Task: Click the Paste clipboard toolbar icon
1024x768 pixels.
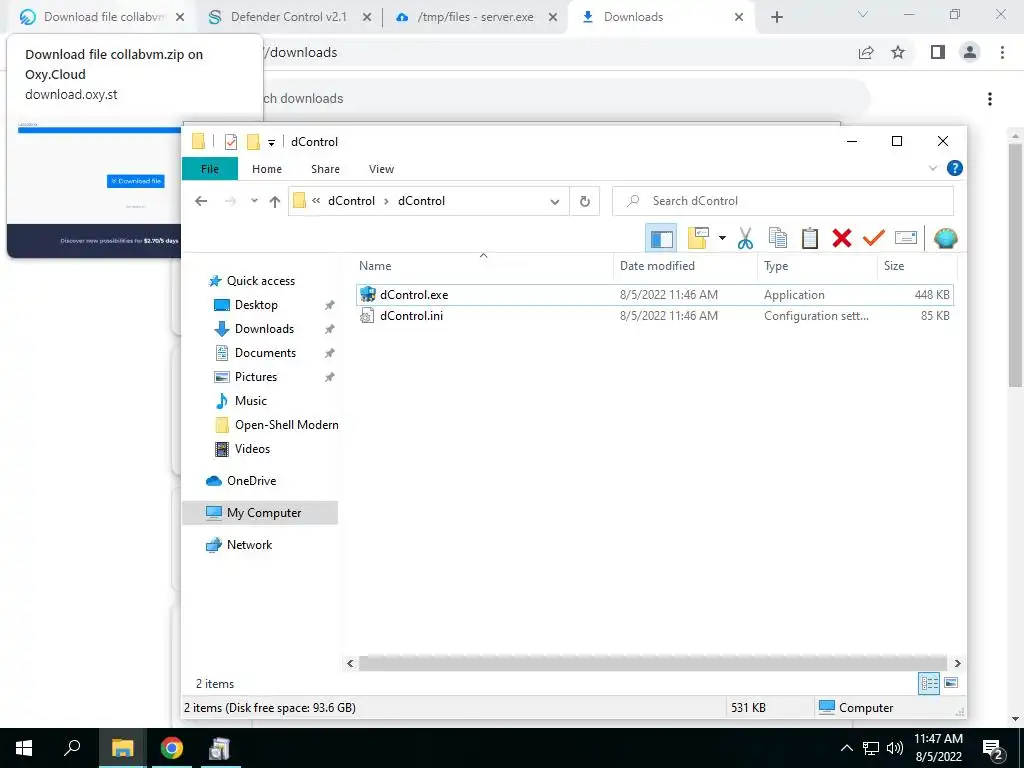Action: [810, 238]
